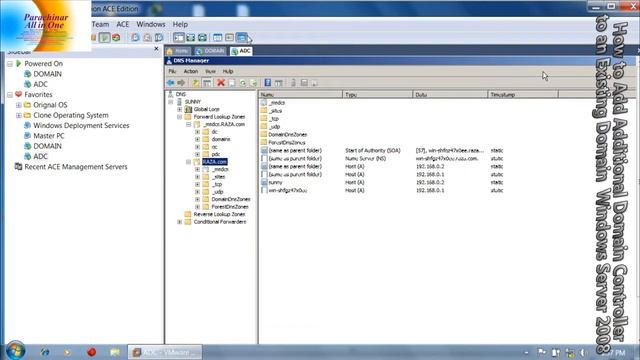Expand the Conditional Forwarders node
The image size is (640, 360).
tap(180, 222)
